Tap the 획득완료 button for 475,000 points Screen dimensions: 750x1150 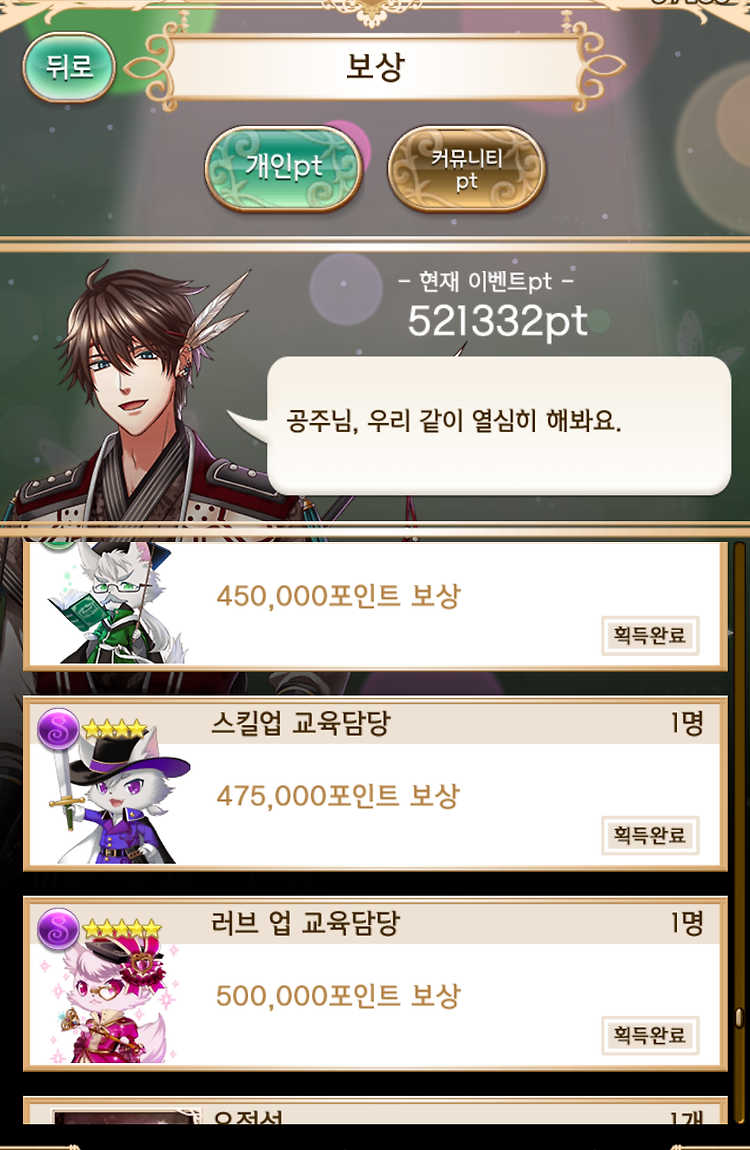click(650, 835)
